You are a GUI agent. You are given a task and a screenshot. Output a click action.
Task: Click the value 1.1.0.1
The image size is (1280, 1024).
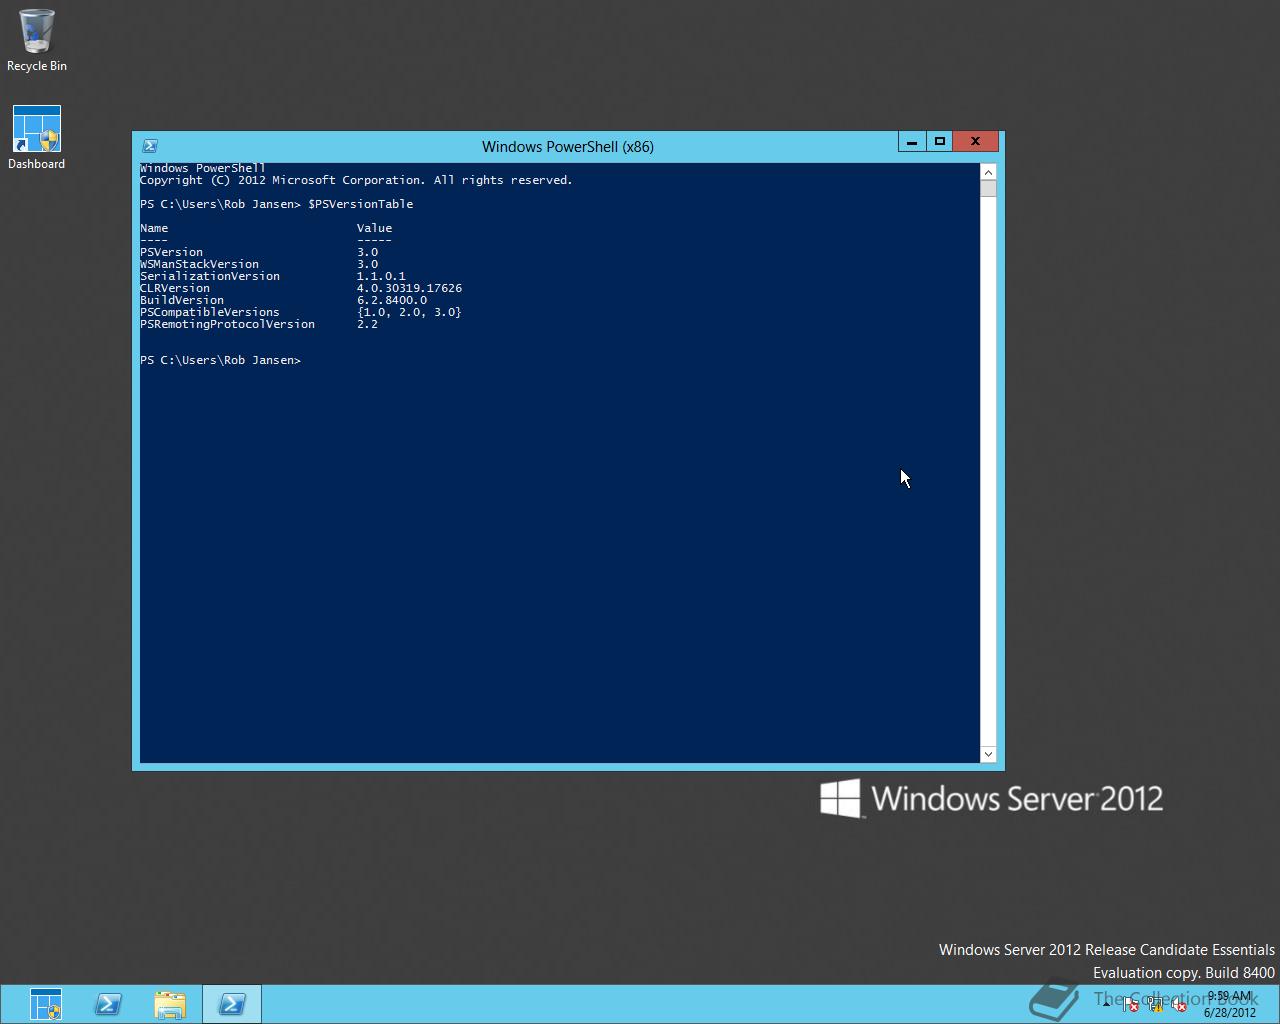(x=381, y=276)
